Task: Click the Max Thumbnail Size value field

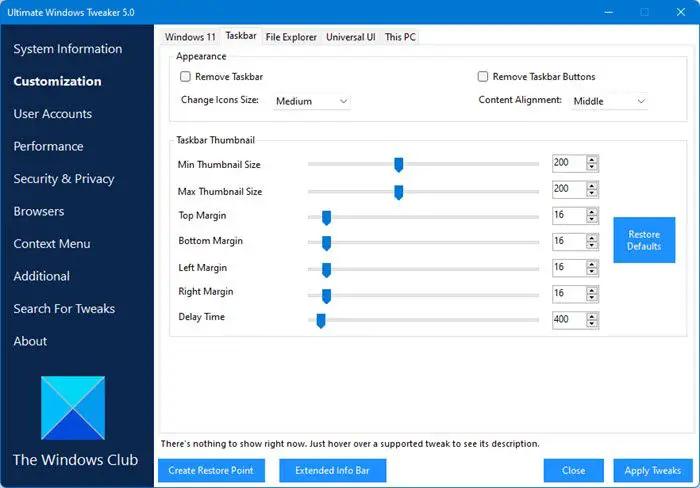Action: (x=569, y=189)
